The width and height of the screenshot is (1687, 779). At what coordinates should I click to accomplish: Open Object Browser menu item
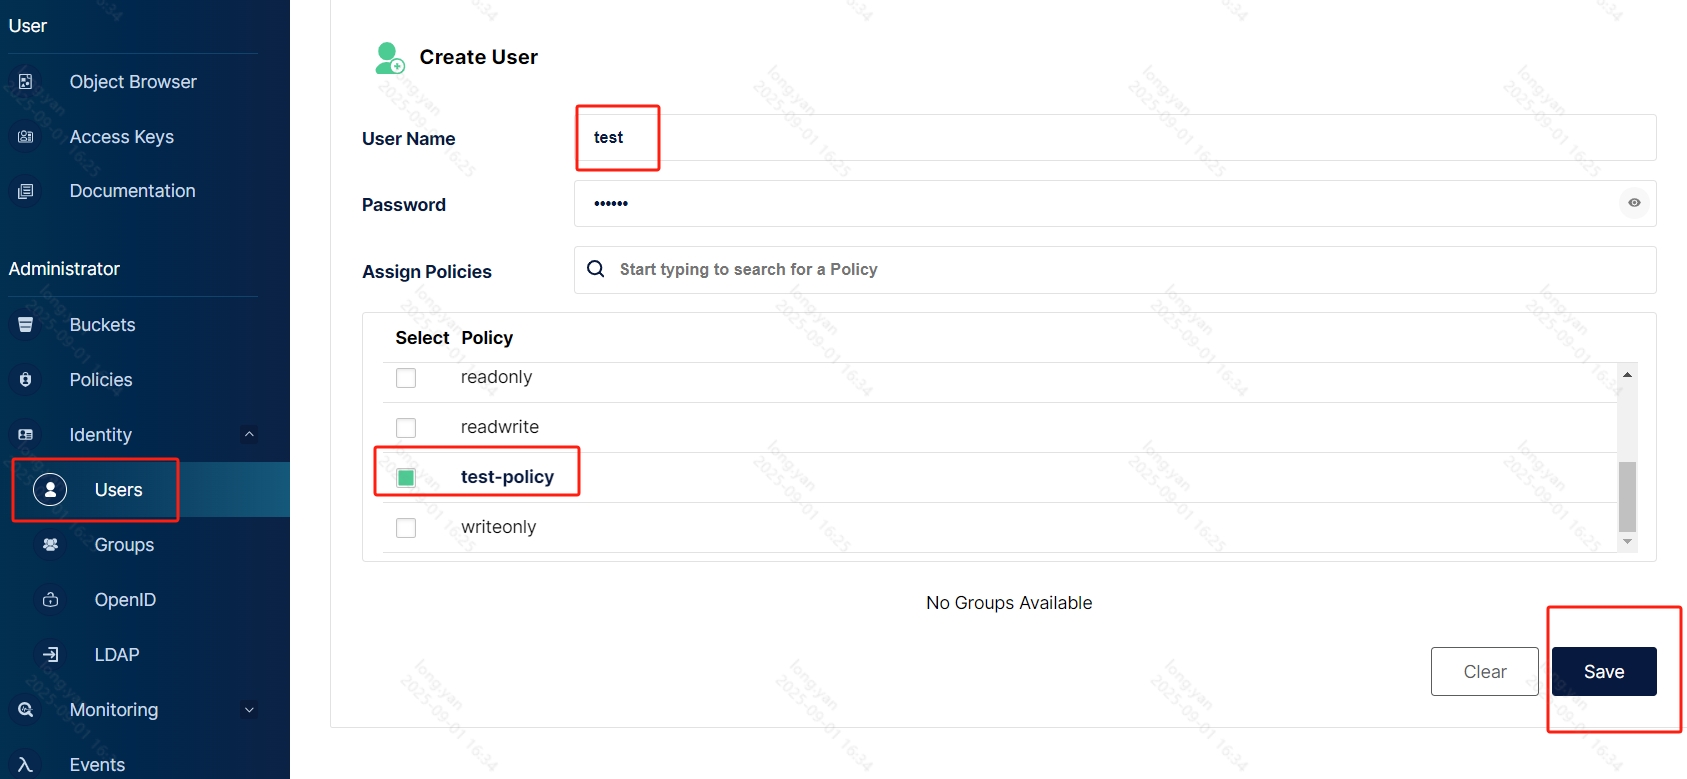coord(133,82)
